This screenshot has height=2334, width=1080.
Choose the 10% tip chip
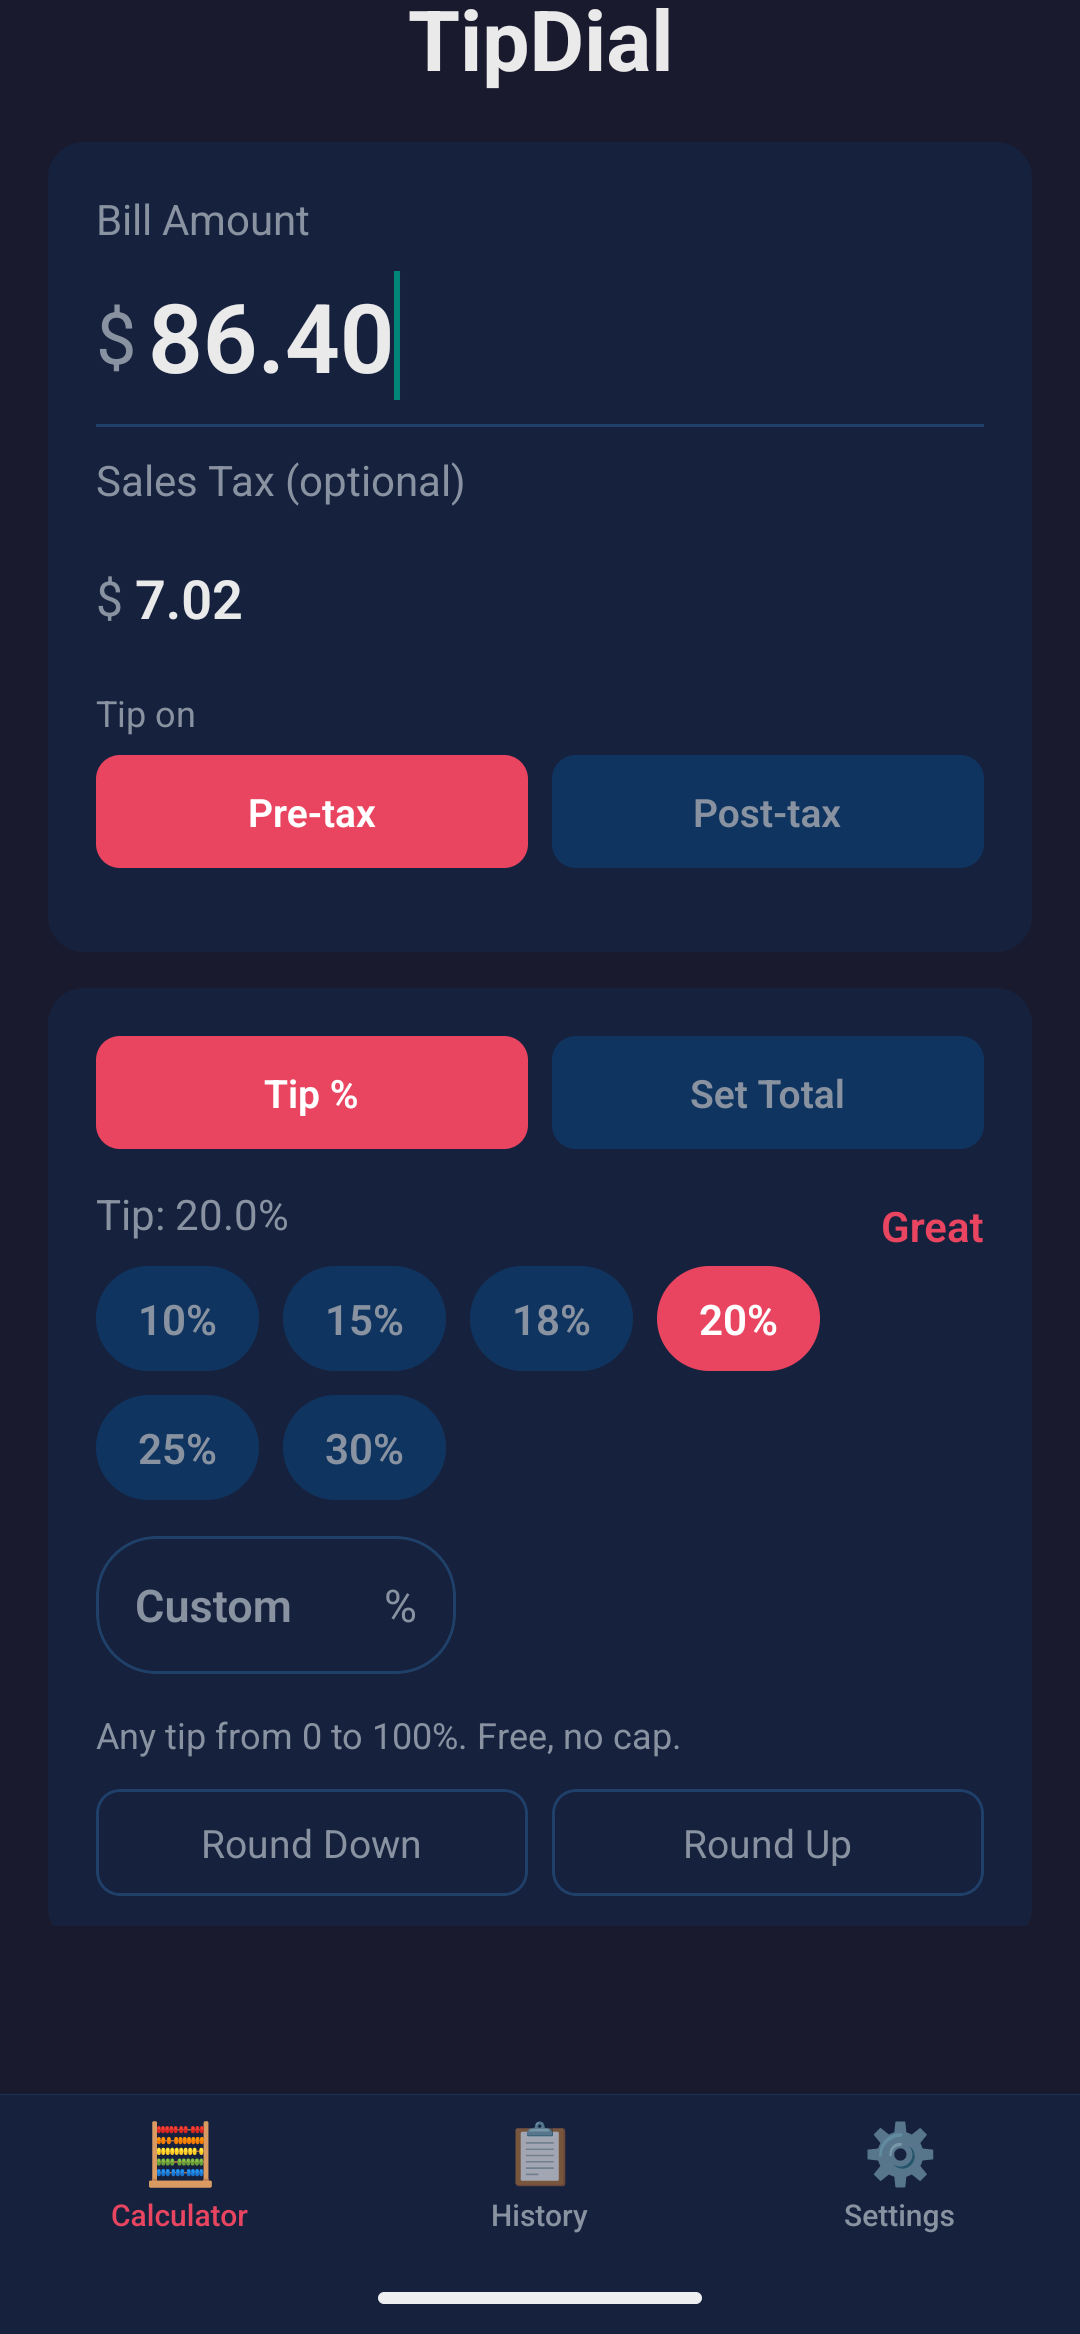pyautogui.click(x=178, y=1319)
